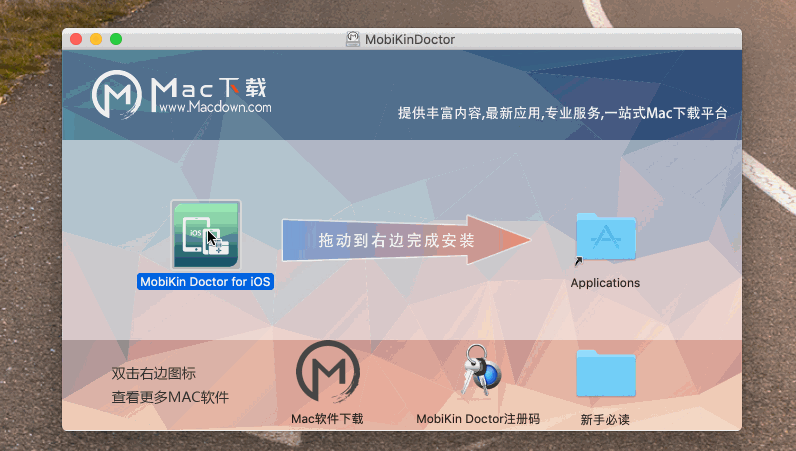Click the "MobiKin Doctor for iOS" label
This screenshot has height=451, width=796.
[205, 282]
